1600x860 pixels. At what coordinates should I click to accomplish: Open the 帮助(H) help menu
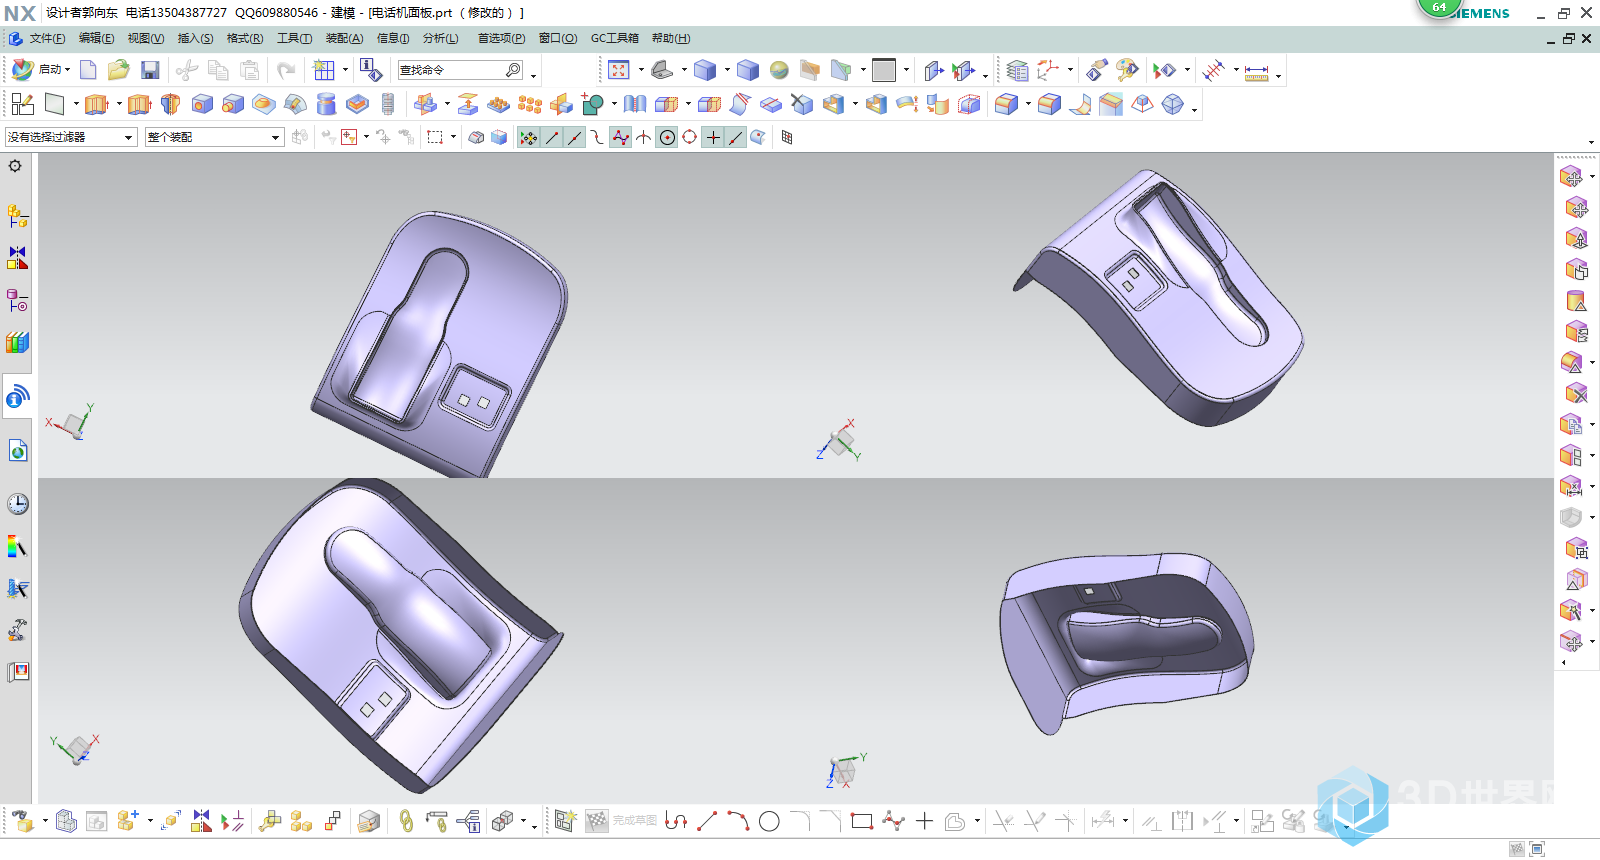click(671, 38)
